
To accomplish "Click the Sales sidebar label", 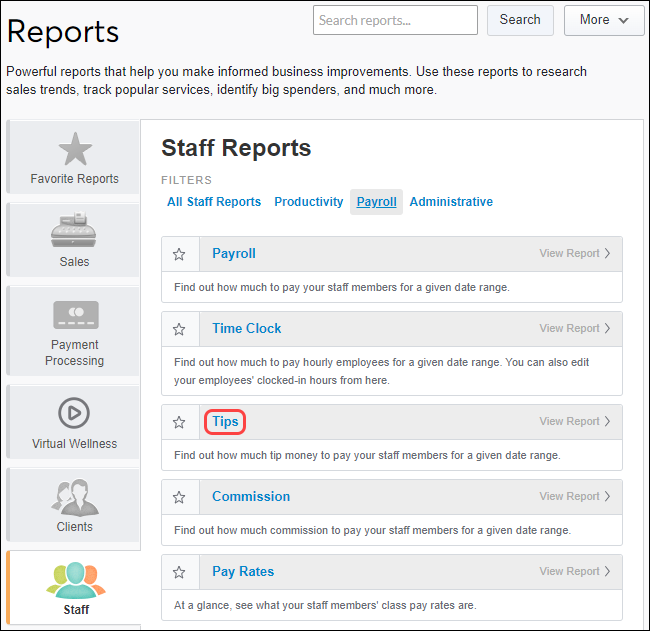I will tap(74, 262).
